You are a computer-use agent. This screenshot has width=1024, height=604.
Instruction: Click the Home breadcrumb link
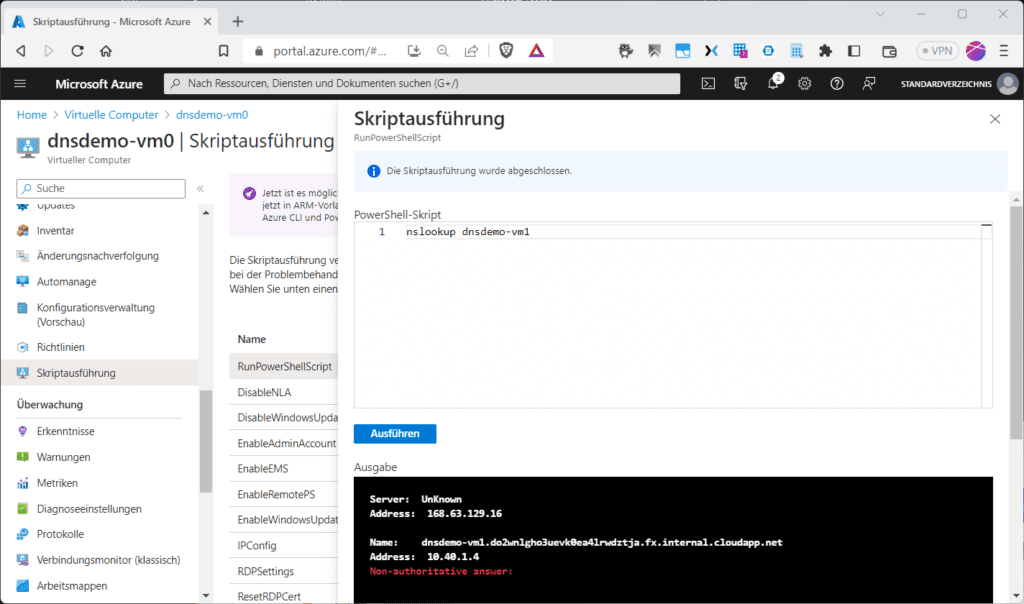tap(31, 115)
